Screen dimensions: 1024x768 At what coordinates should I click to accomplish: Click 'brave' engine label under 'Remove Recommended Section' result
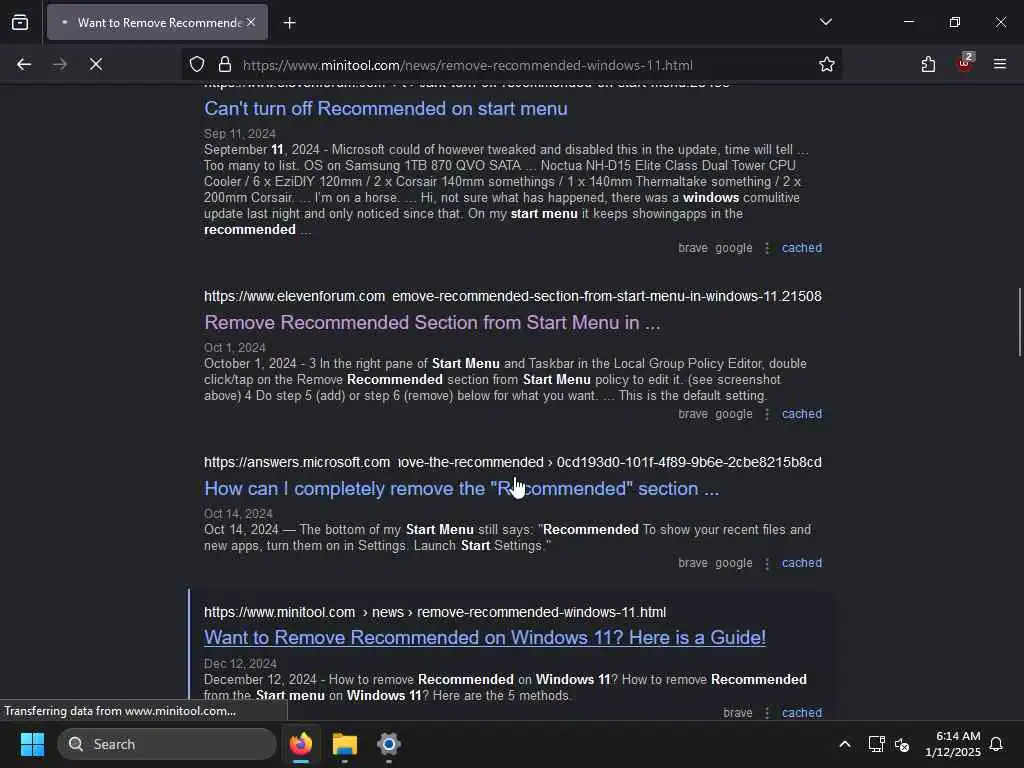[x=692, y=413]
